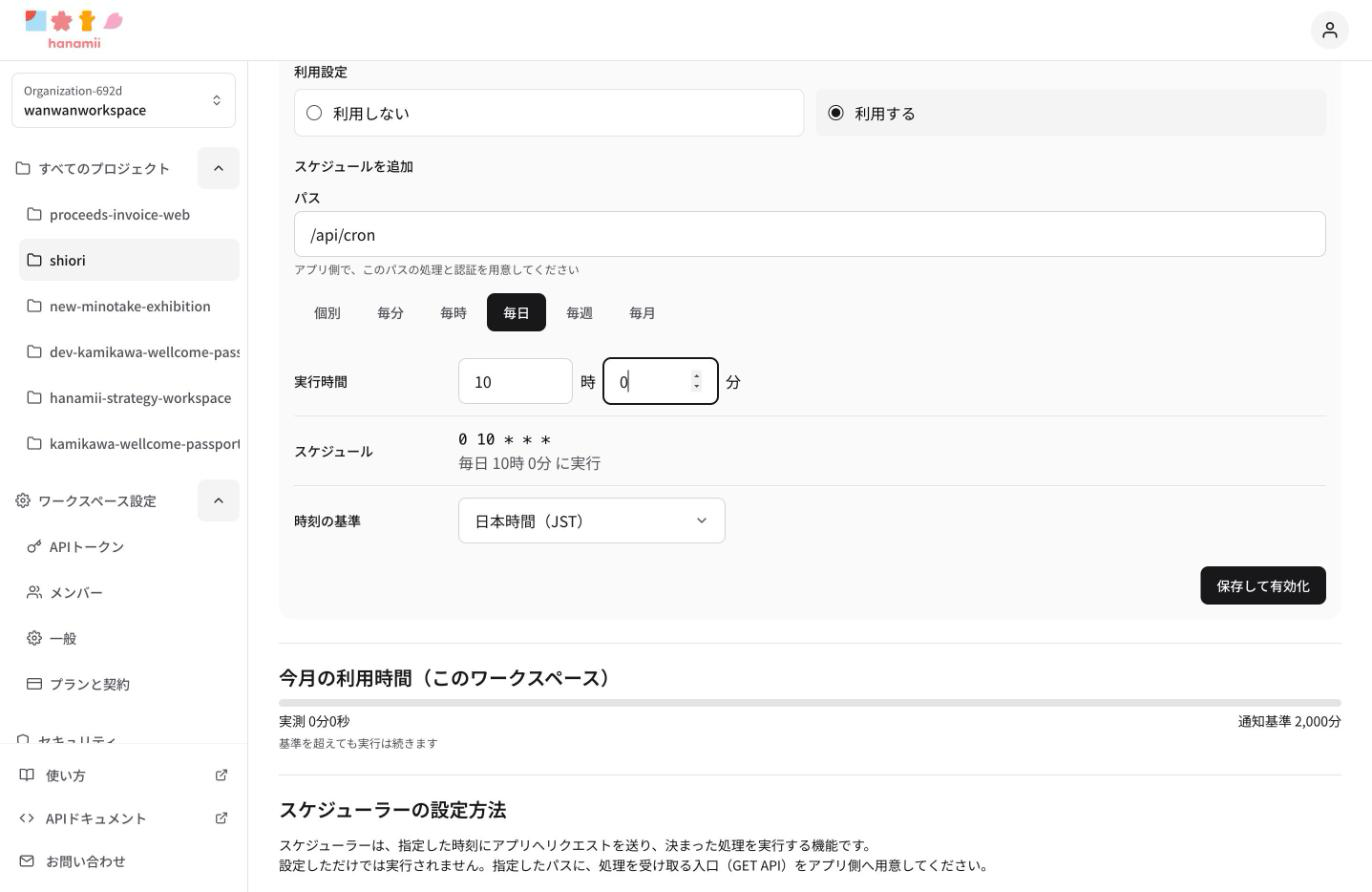Switch to the 個別 schedule tab

pos(327,313)
